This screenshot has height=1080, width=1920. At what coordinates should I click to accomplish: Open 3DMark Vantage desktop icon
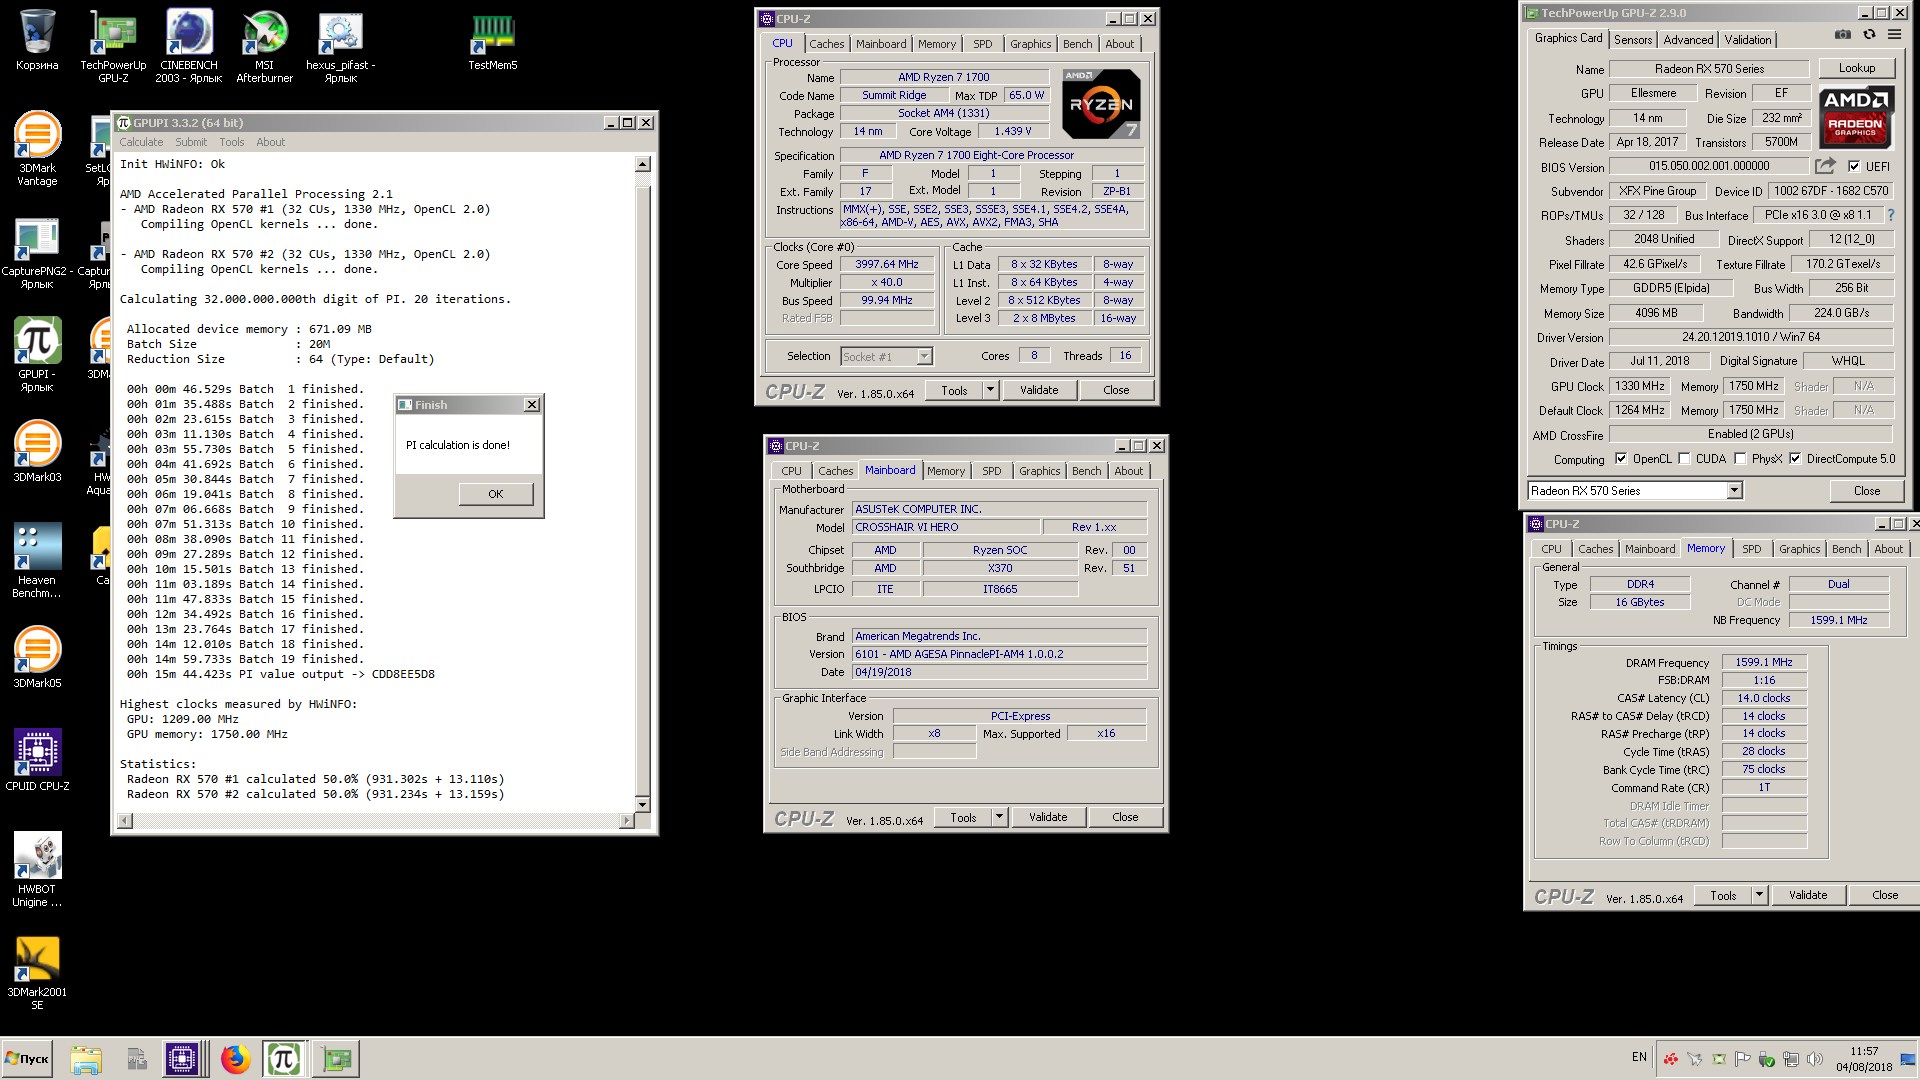click(37, 149)
